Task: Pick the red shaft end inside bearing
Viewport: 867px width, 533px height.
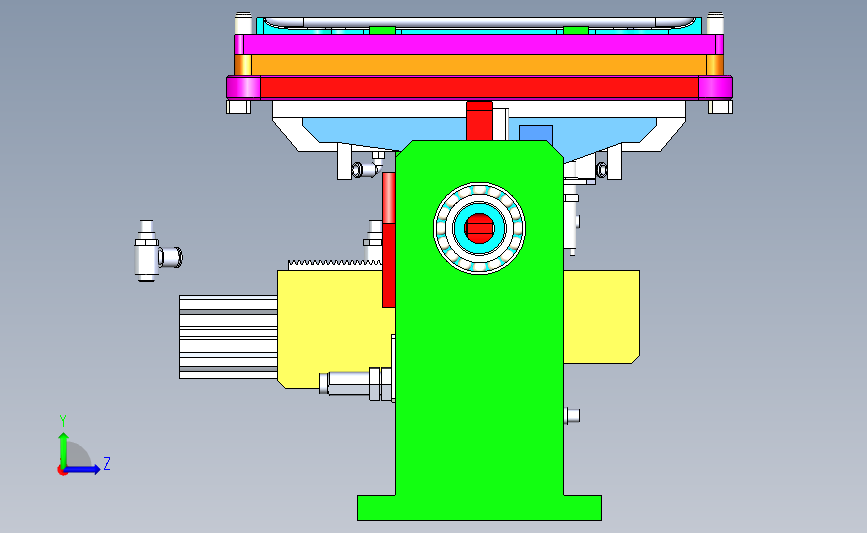Action: click(x=479, y=228)
